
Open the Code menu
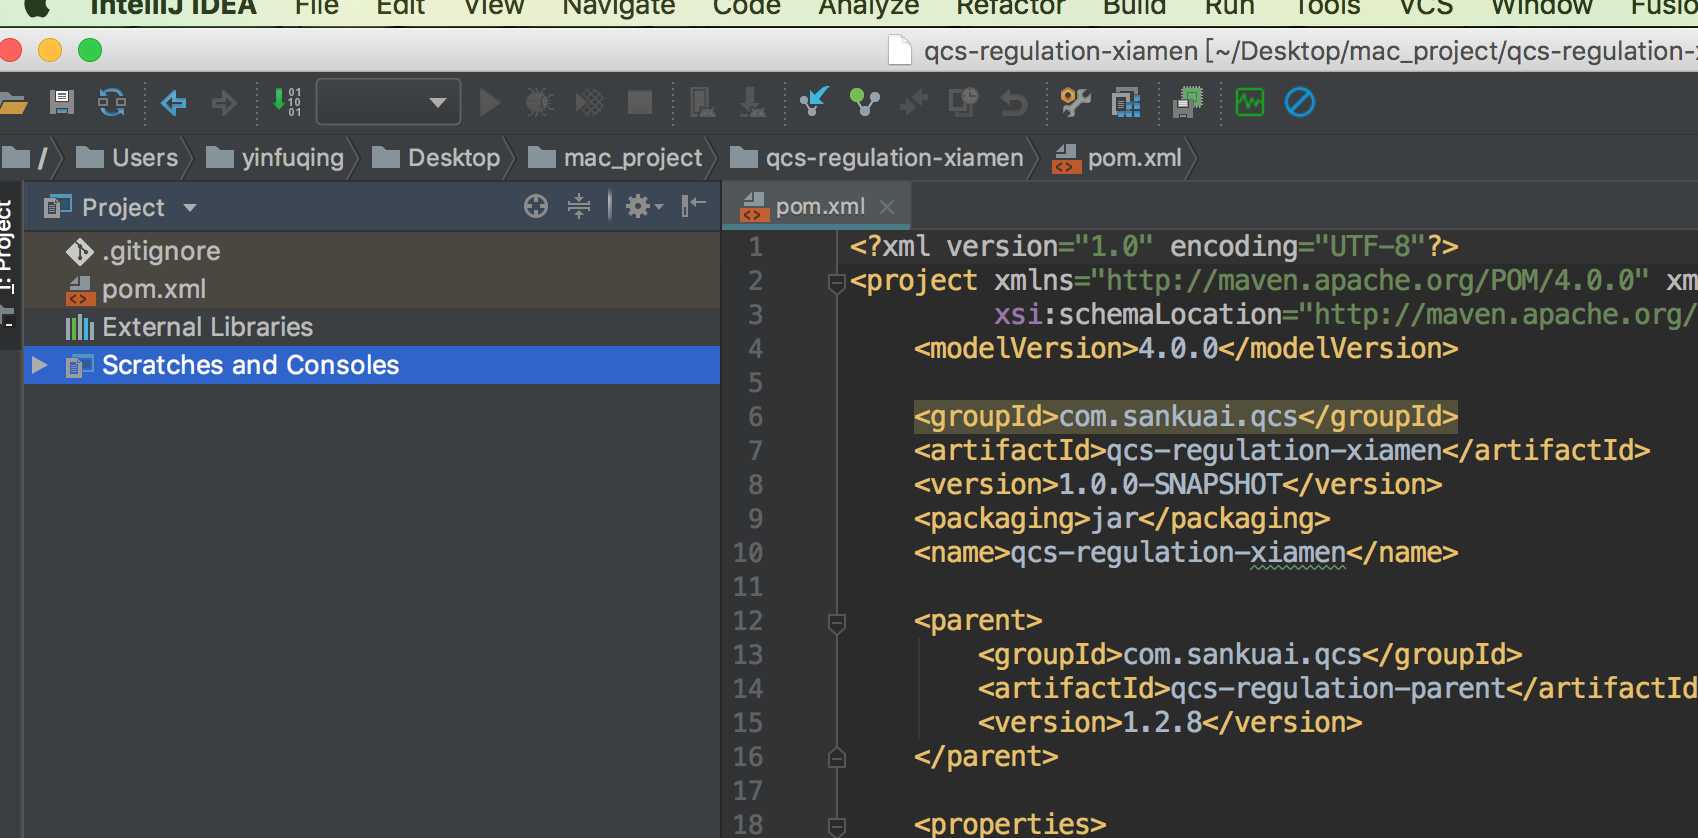pos(746,8)
